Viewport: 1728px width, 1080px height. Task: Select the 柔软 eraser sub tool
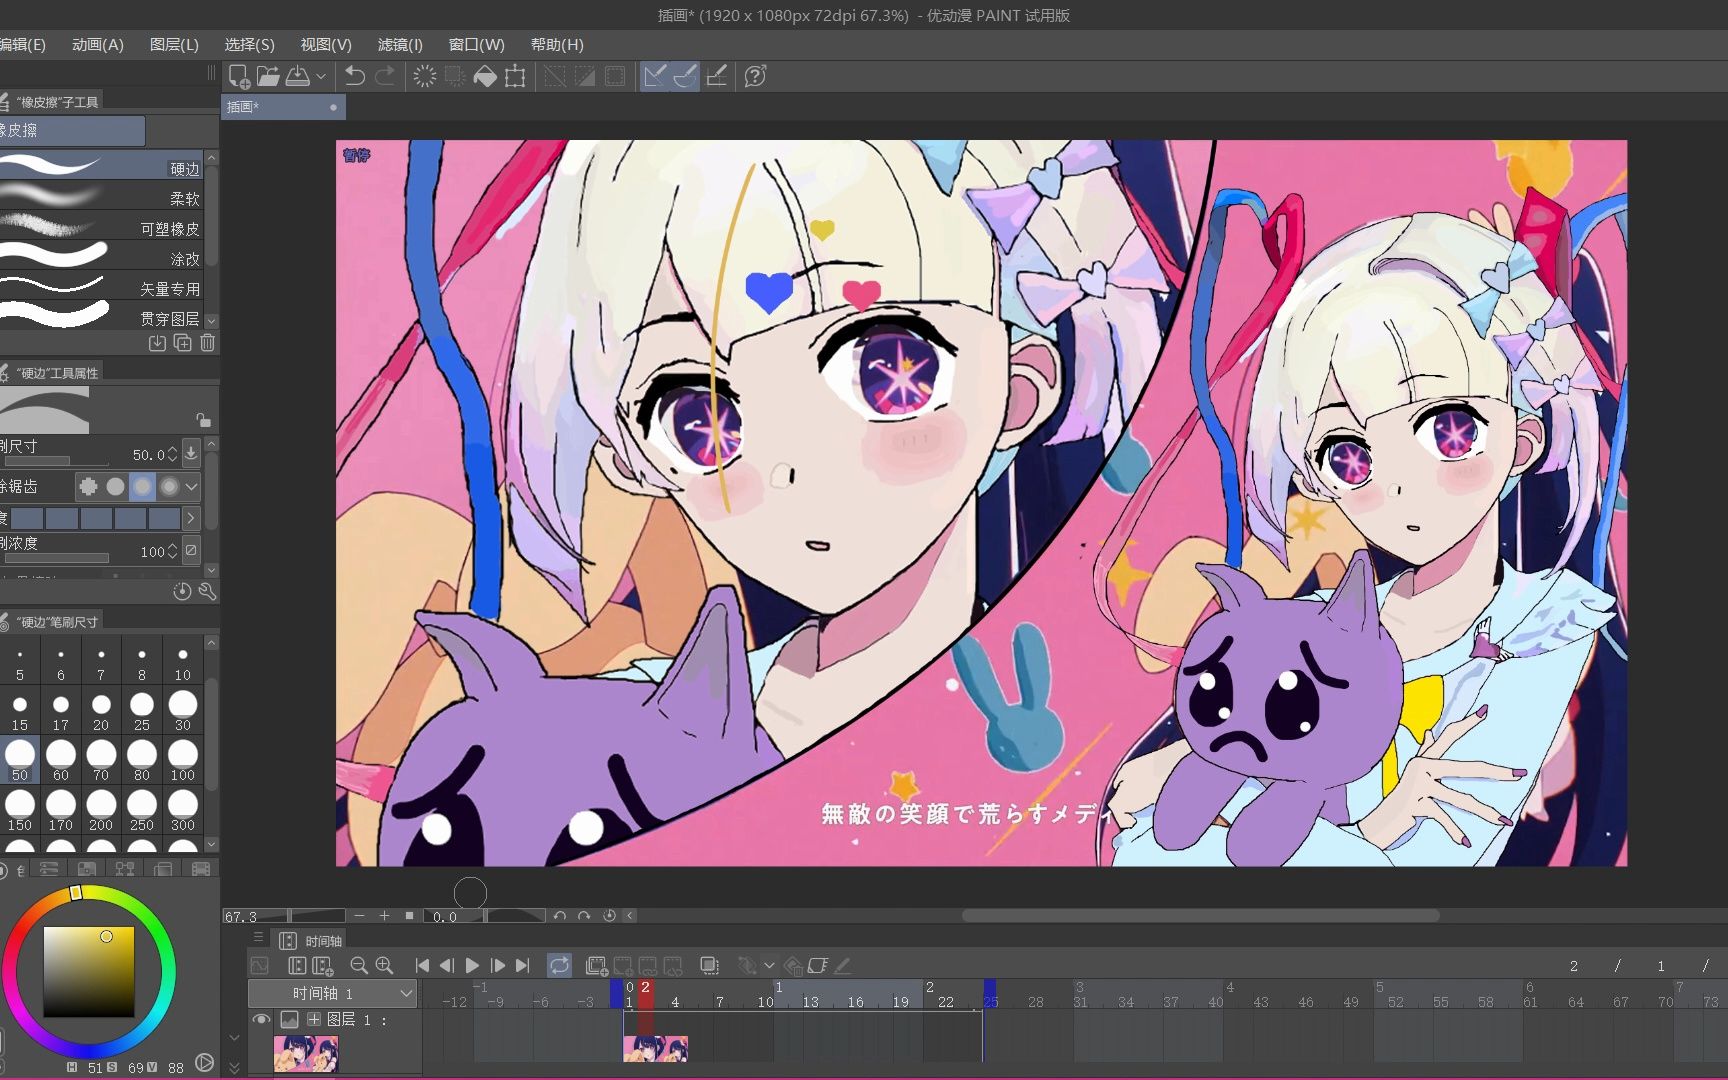click(101, 197)
